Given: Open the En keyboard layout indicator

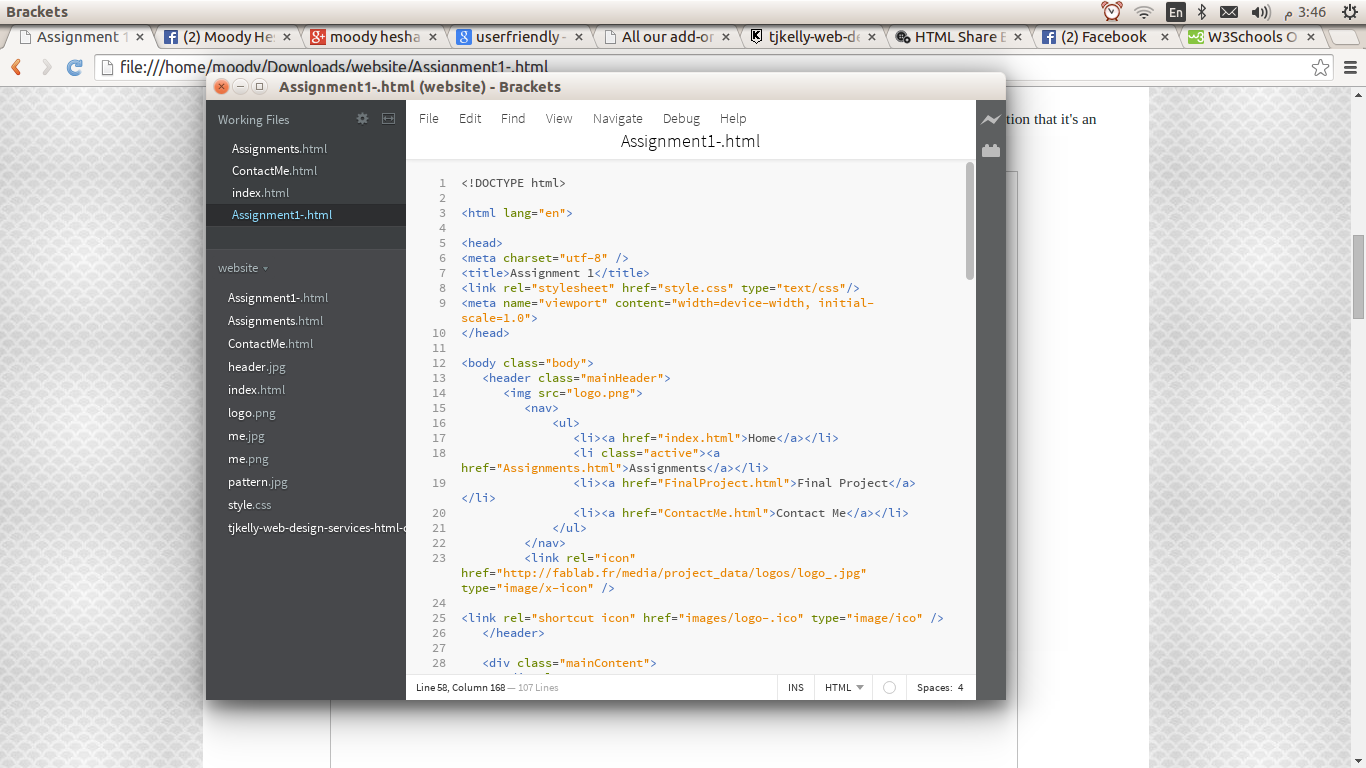Looking at the screenshot, I should pos(1176,12).
